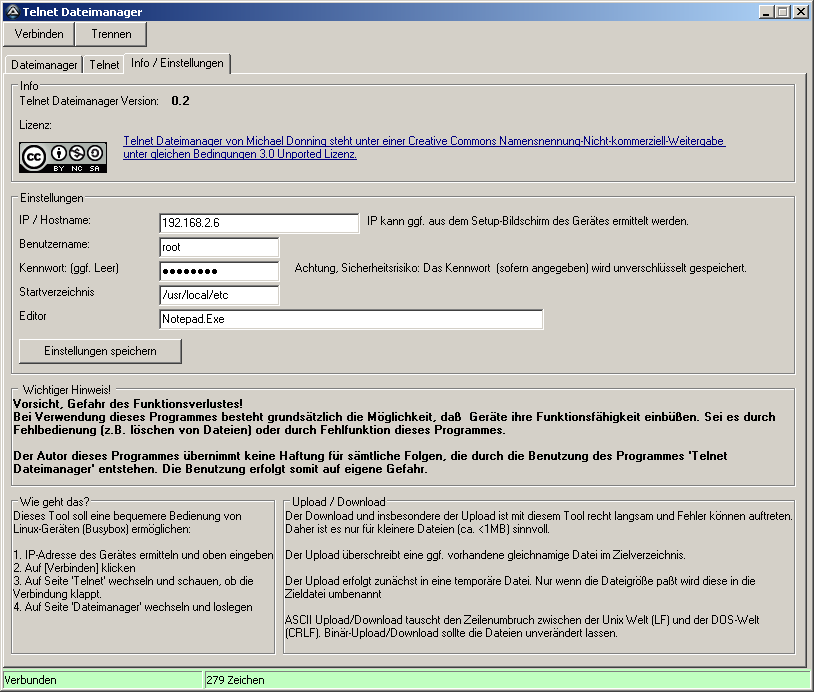
Task: Open the Telnet tab
Action: (x=104, y=64)
